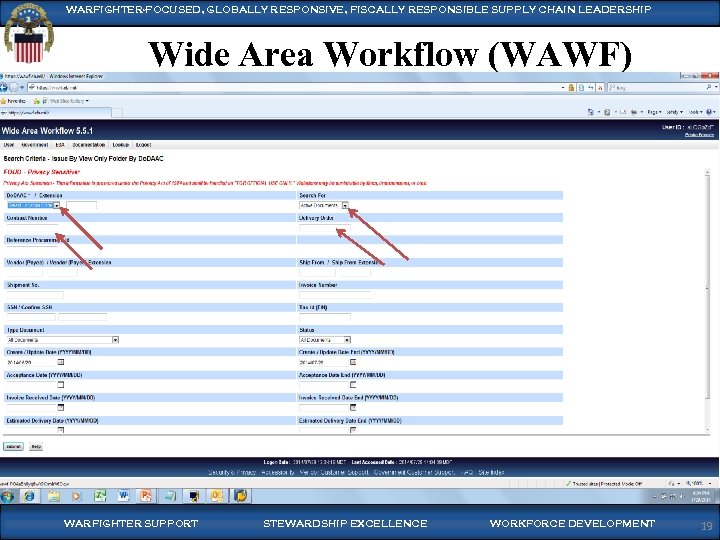This screenshot has height=540, width=720.
Task: Click the Windows Start orb
Action: click(x=7, y=496)
